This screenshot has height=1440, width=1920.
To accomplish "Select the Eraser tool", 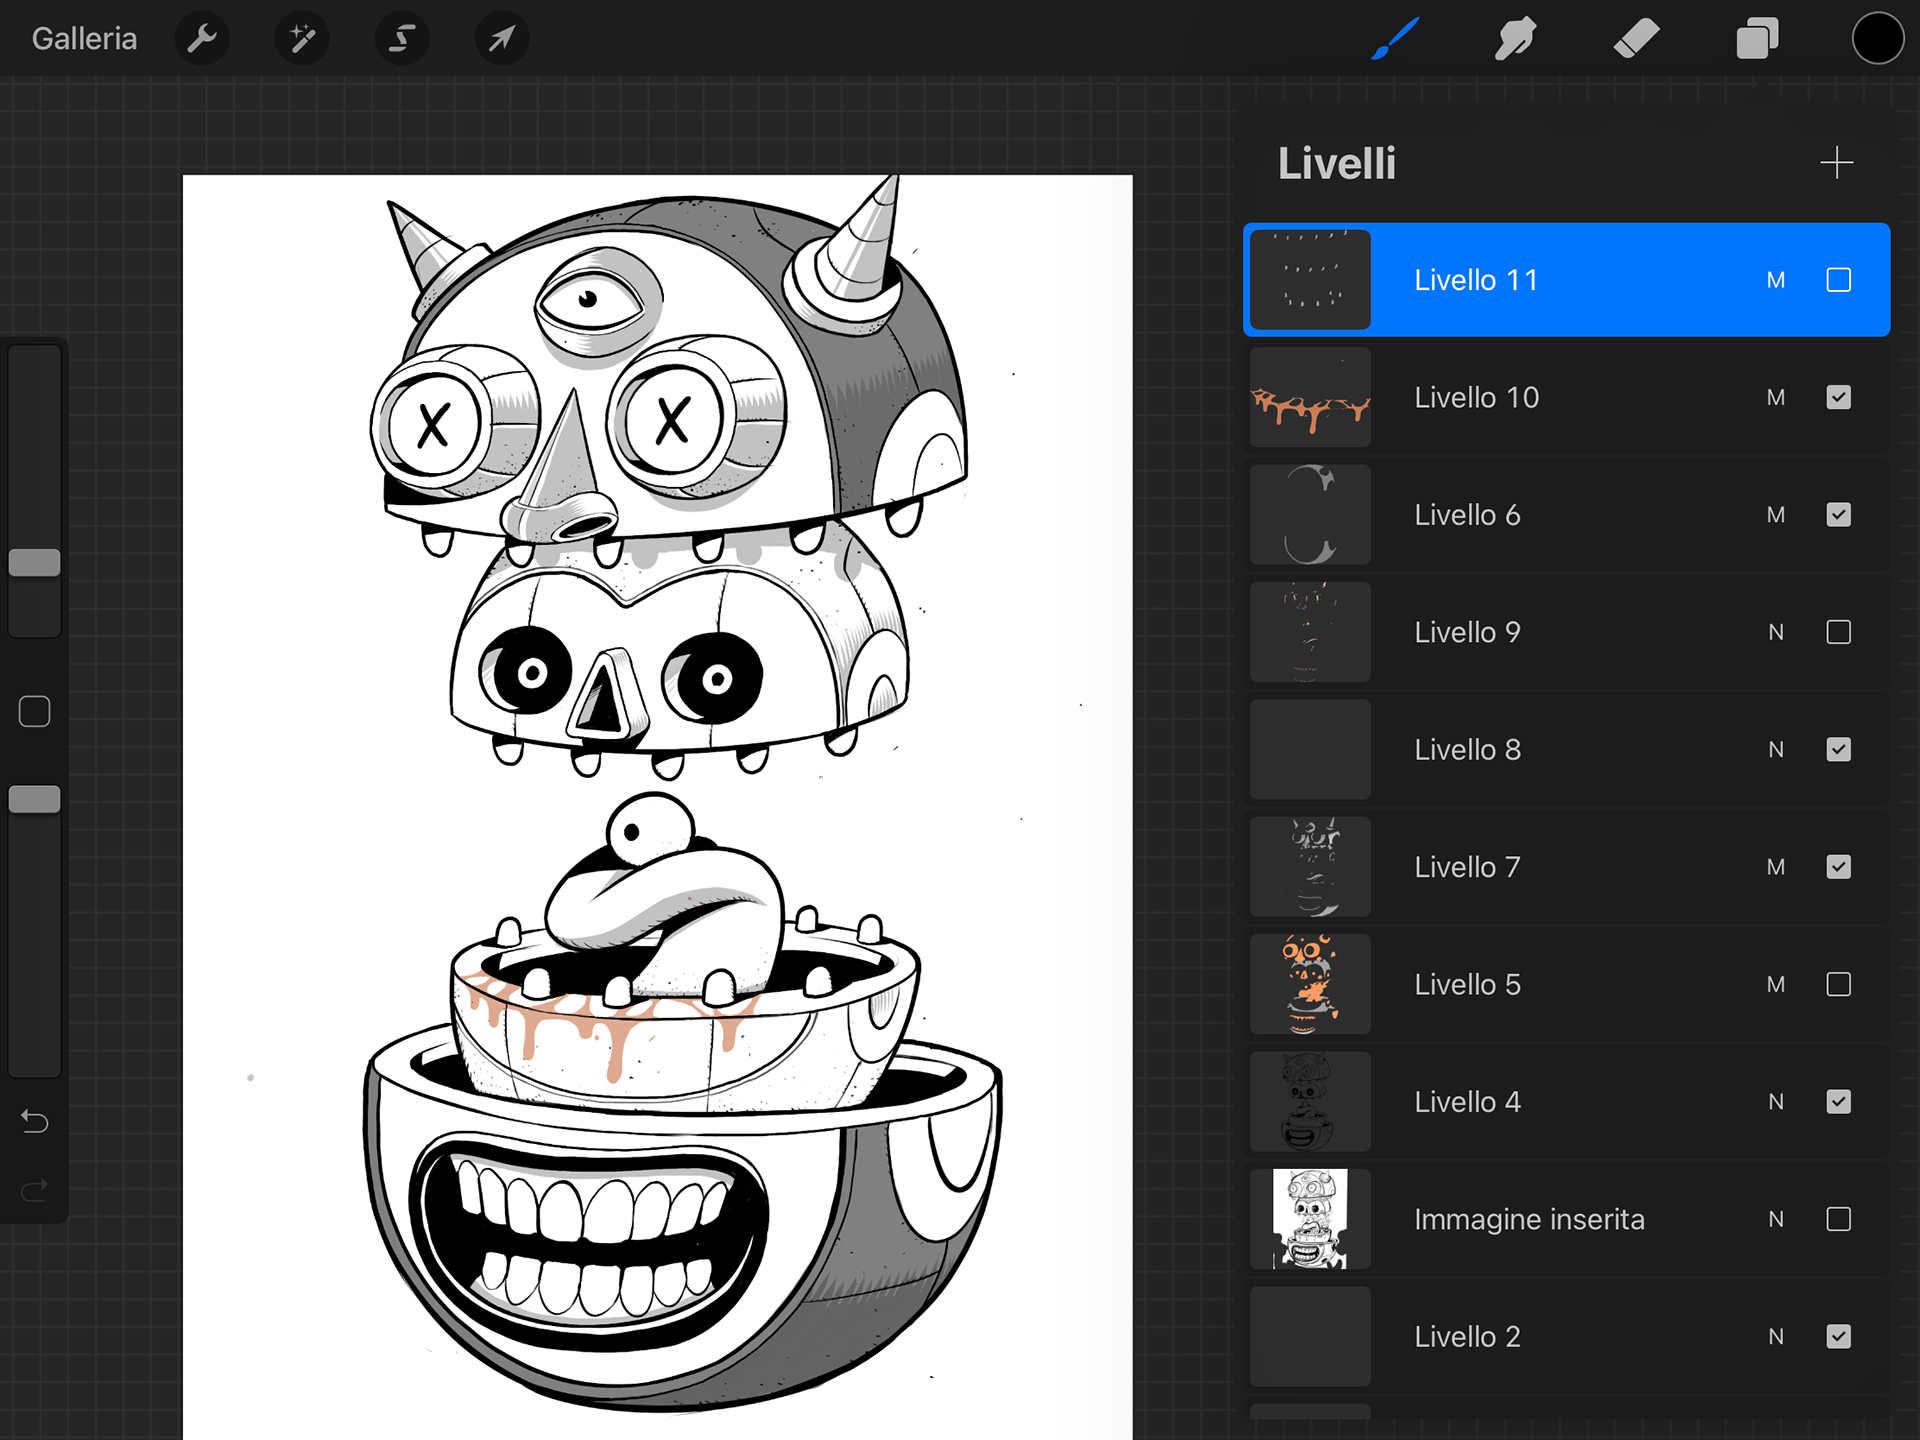I will pyautogui.click(x=1636, y=39).
